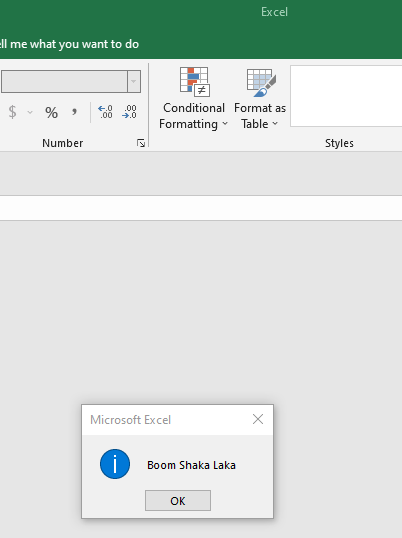
Task: Click inside the number format box
Action: pos(64,82)
